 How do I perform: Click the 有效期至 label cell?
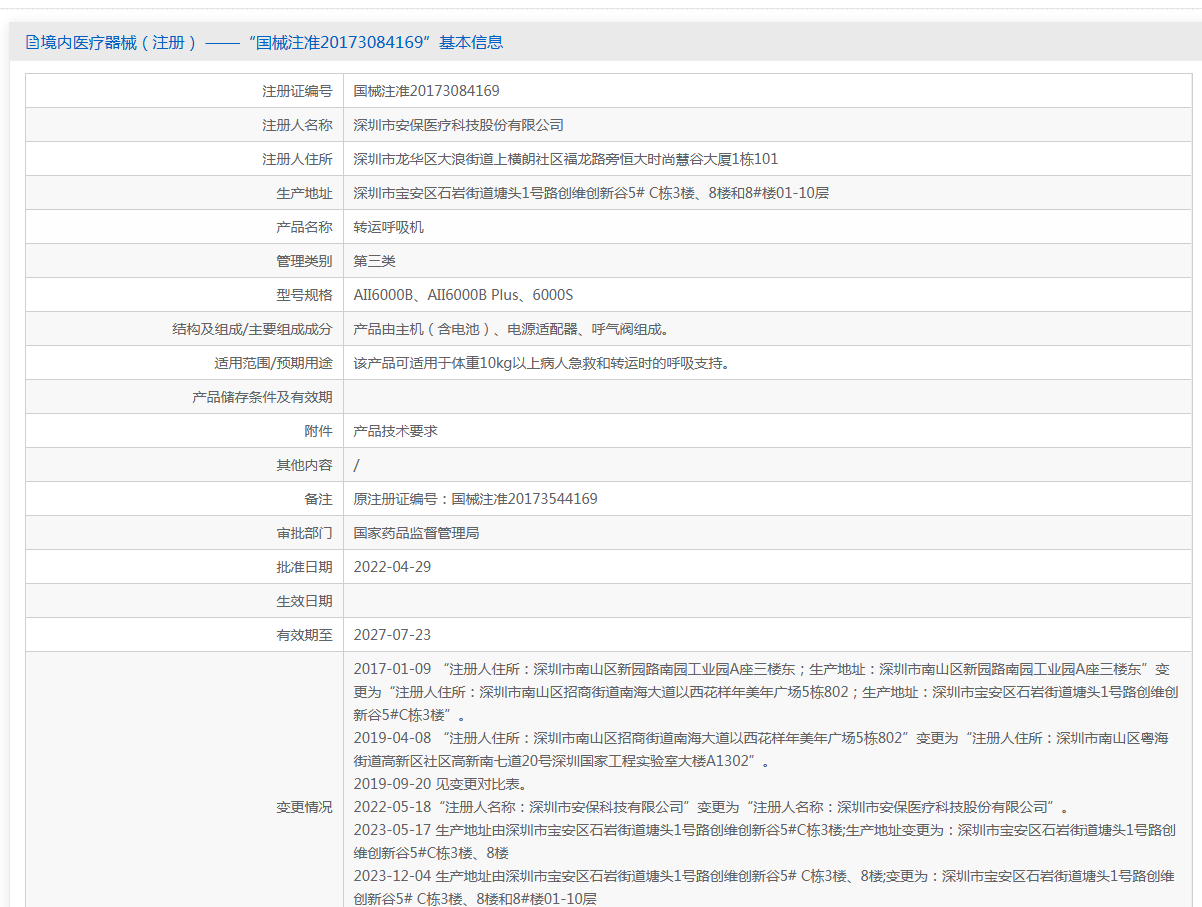(x=184, y=635)
